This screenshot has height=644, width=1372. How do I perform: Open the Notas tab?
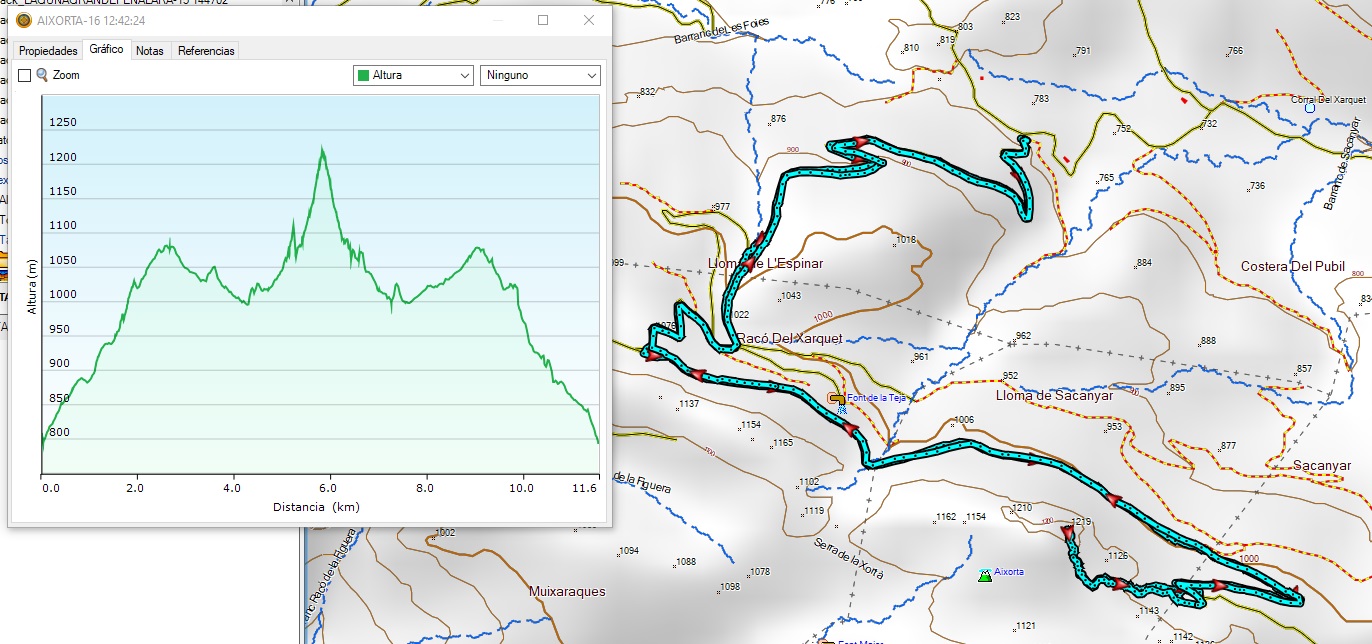(x=150, y=50)
